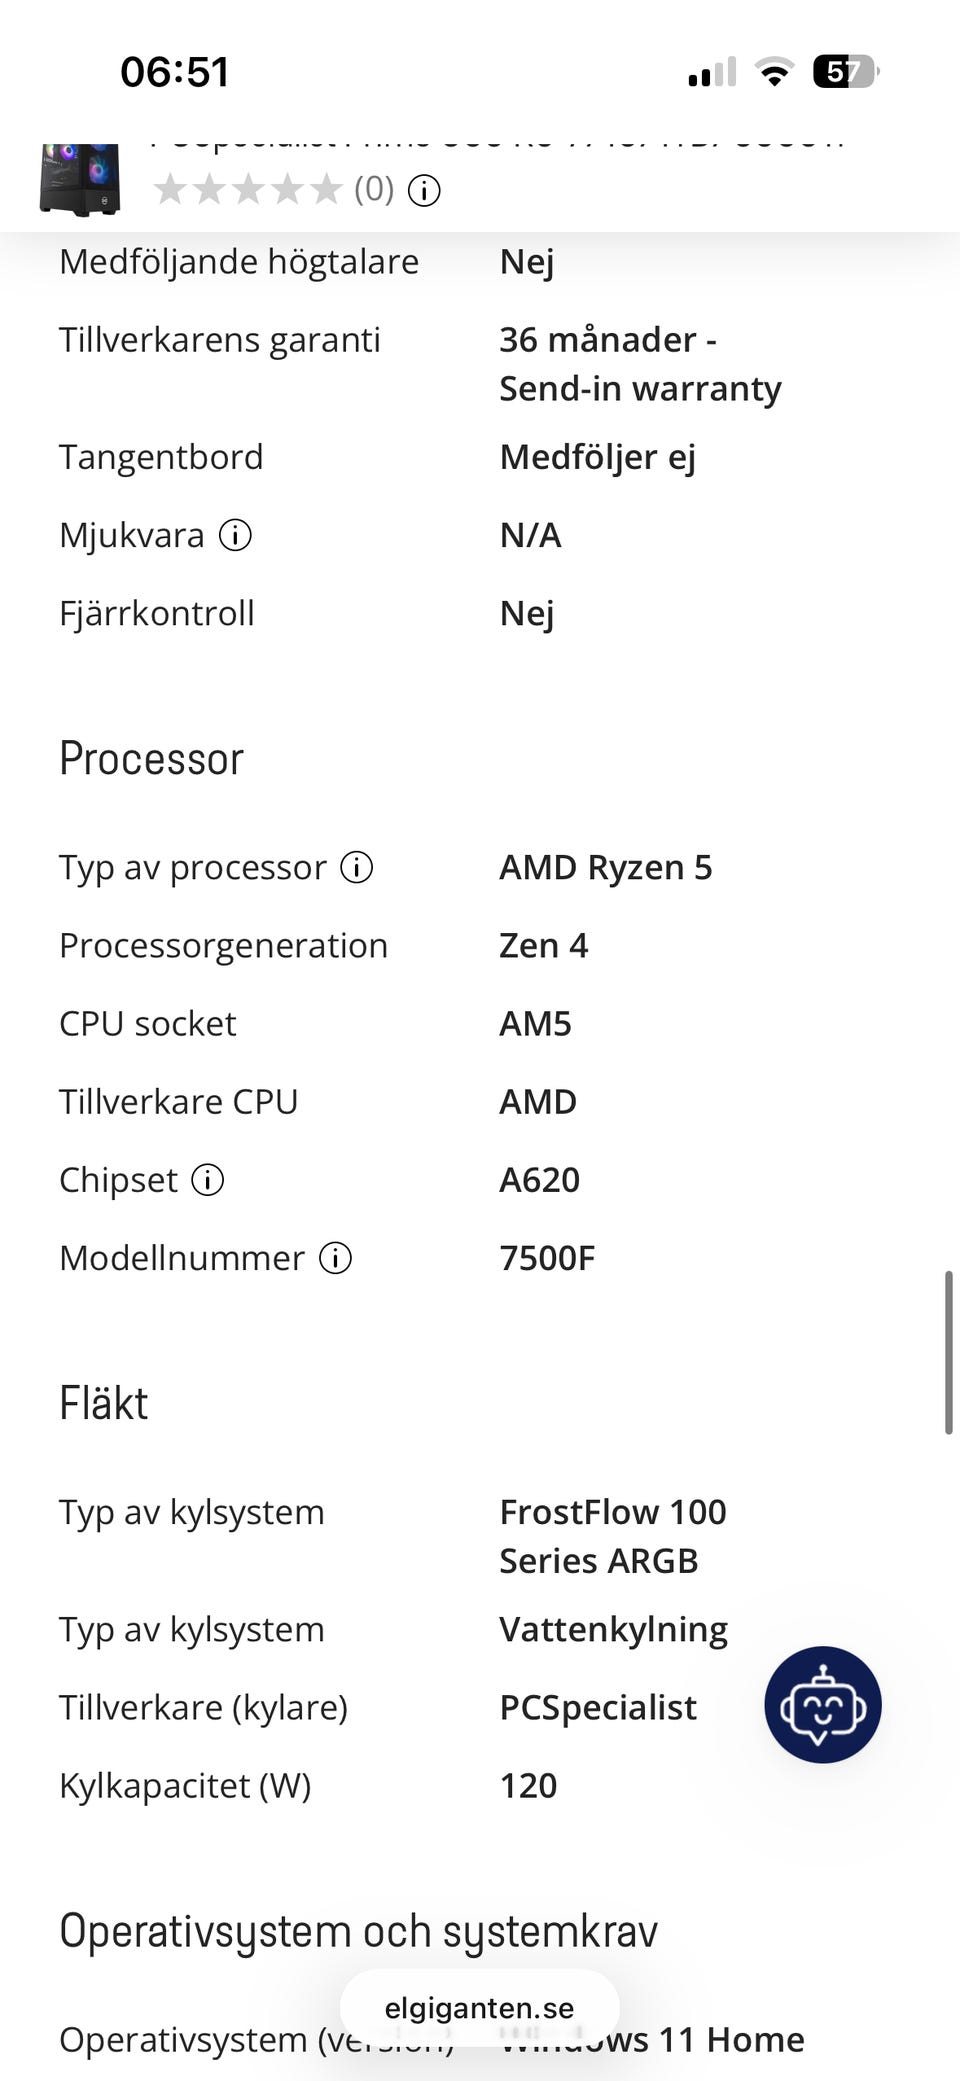Tap the elgiganten.se address pill
Screen dimensions: 960x2081
(480, 2008)
